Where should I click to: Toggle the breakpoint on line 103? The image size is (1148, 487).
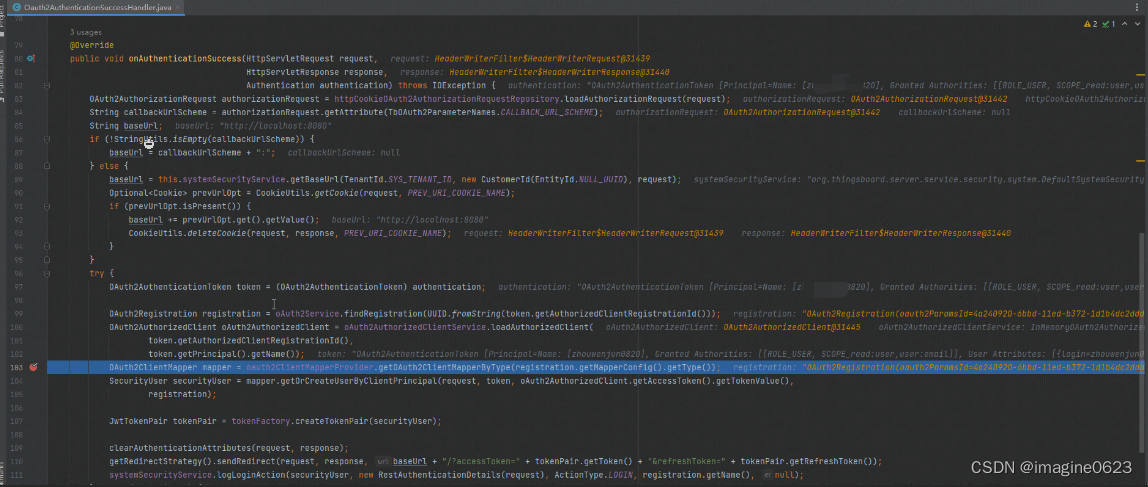33,367
